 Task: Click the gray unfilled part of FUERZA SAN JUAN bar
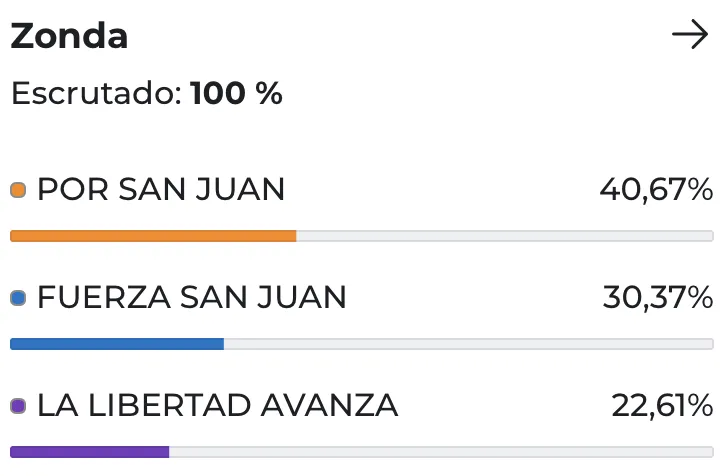468,344
